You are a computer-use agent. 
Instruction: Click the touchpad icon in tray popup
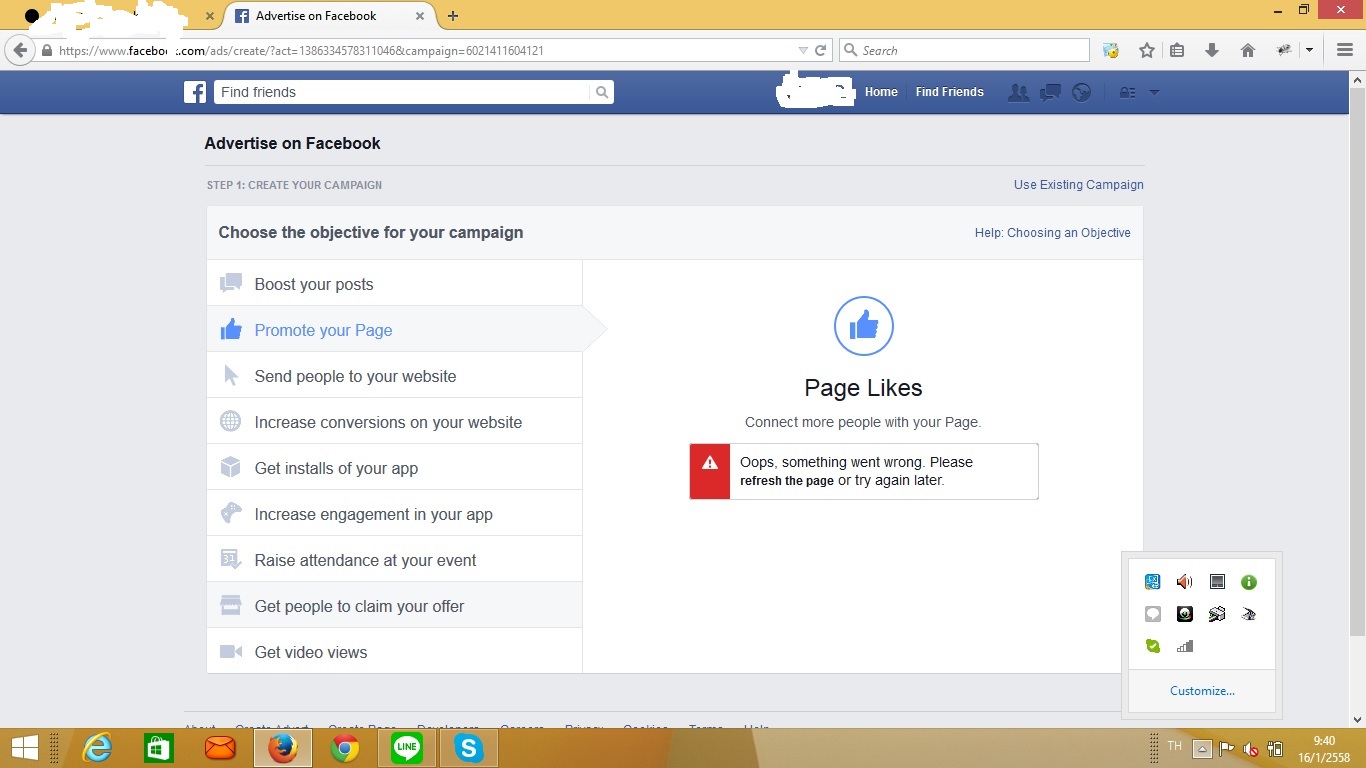[x=1216, y=582]
